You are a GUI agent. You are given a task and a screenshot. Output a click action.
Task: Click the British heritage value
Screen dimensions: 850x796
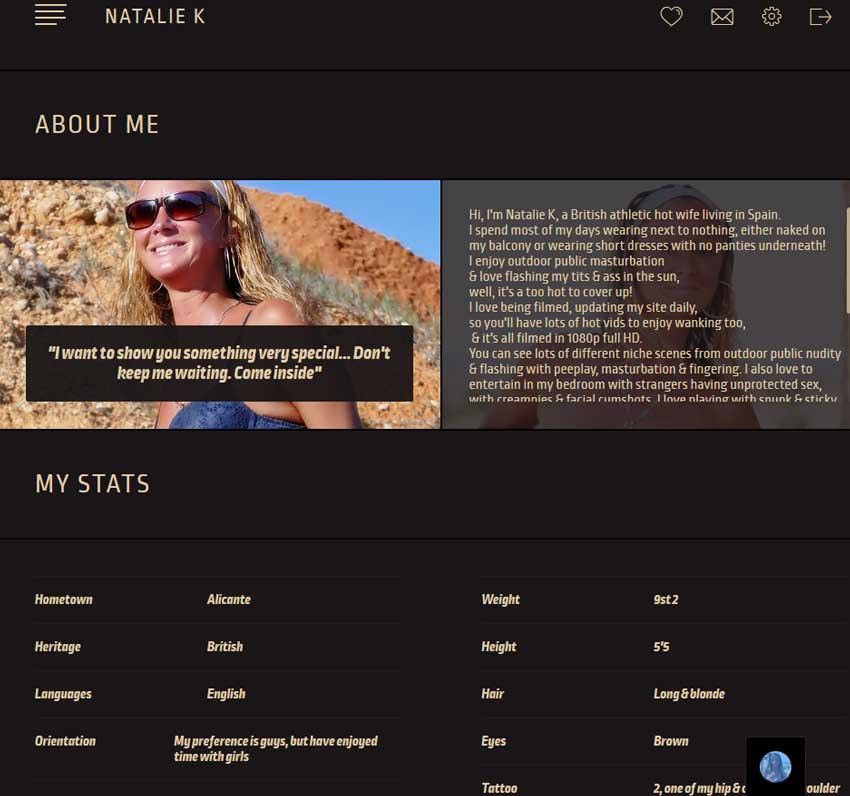[225, 646]
